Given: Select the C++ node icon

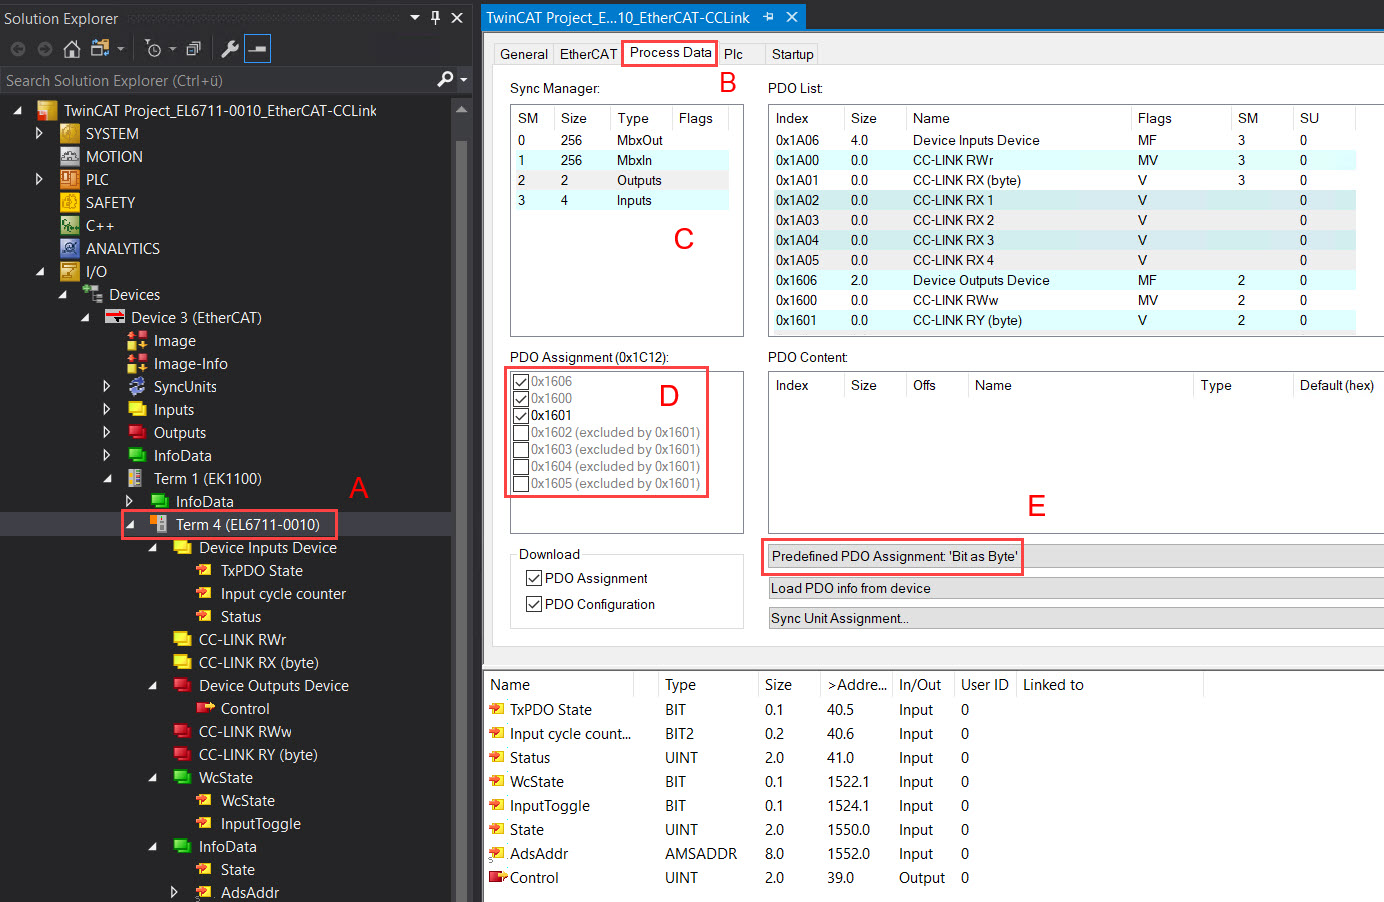Looking at the screenshot, I should pyautogui.click(x=70, y=225).
